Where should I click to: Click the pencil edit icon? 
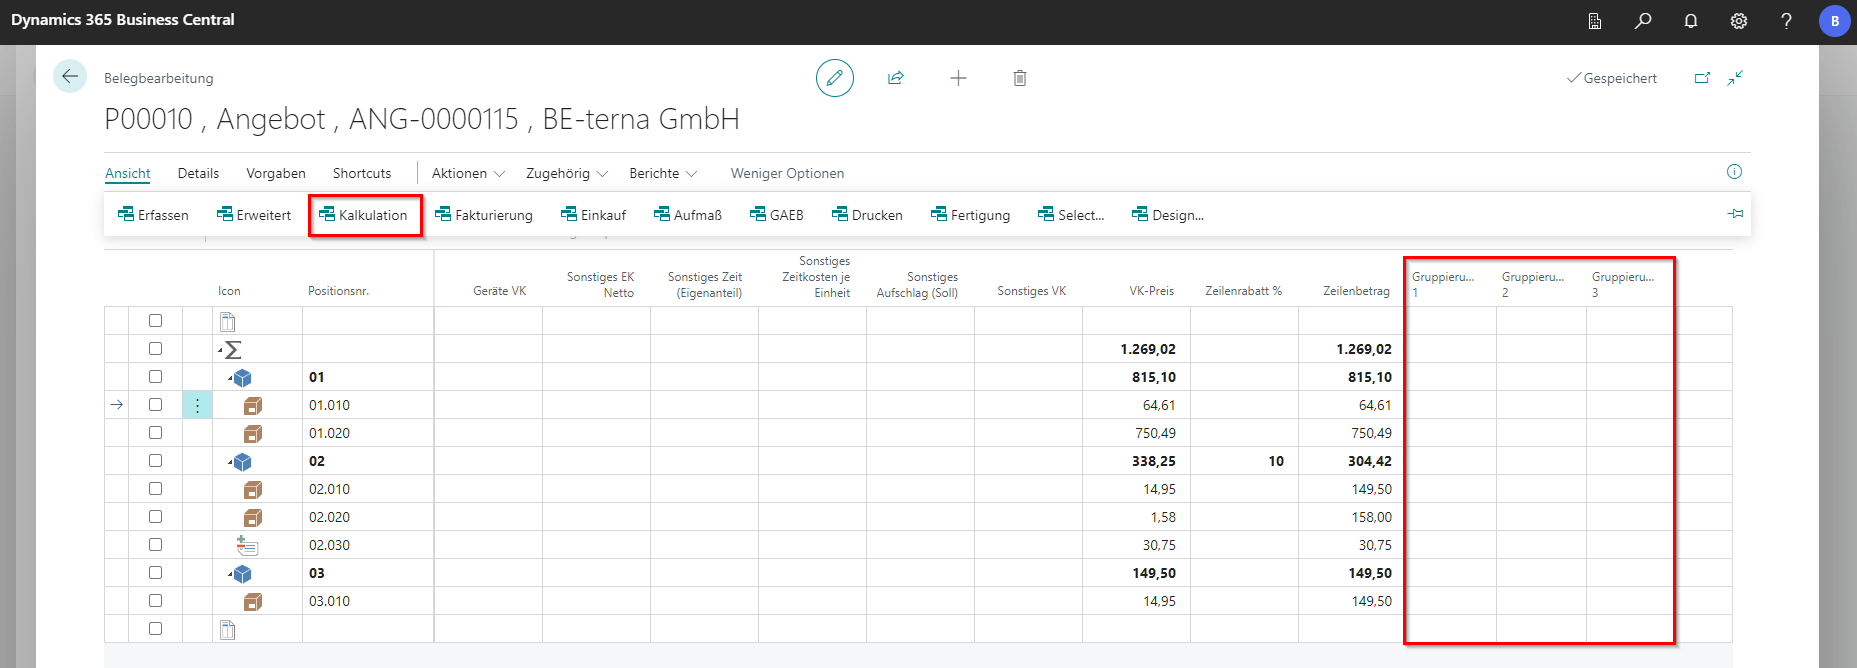834,78
